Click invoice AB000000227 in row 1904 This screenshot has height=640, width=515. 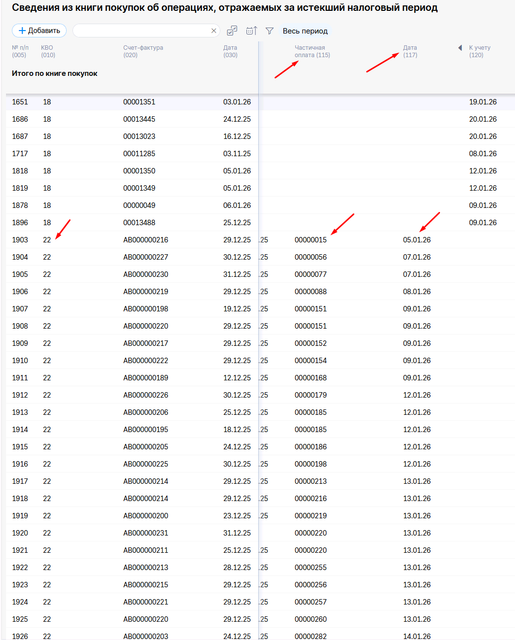(x=146, y=257)
